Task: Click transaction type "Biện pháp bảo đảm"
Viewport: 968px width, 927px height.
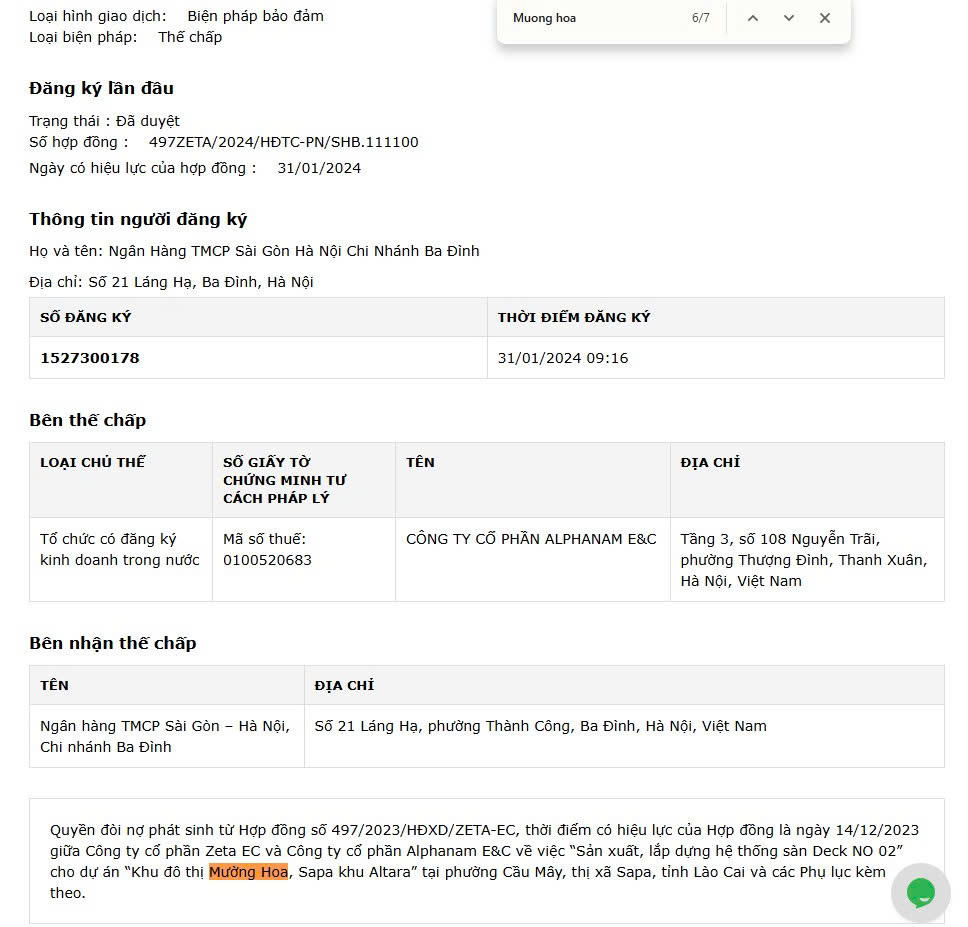Action: point(256,16)
